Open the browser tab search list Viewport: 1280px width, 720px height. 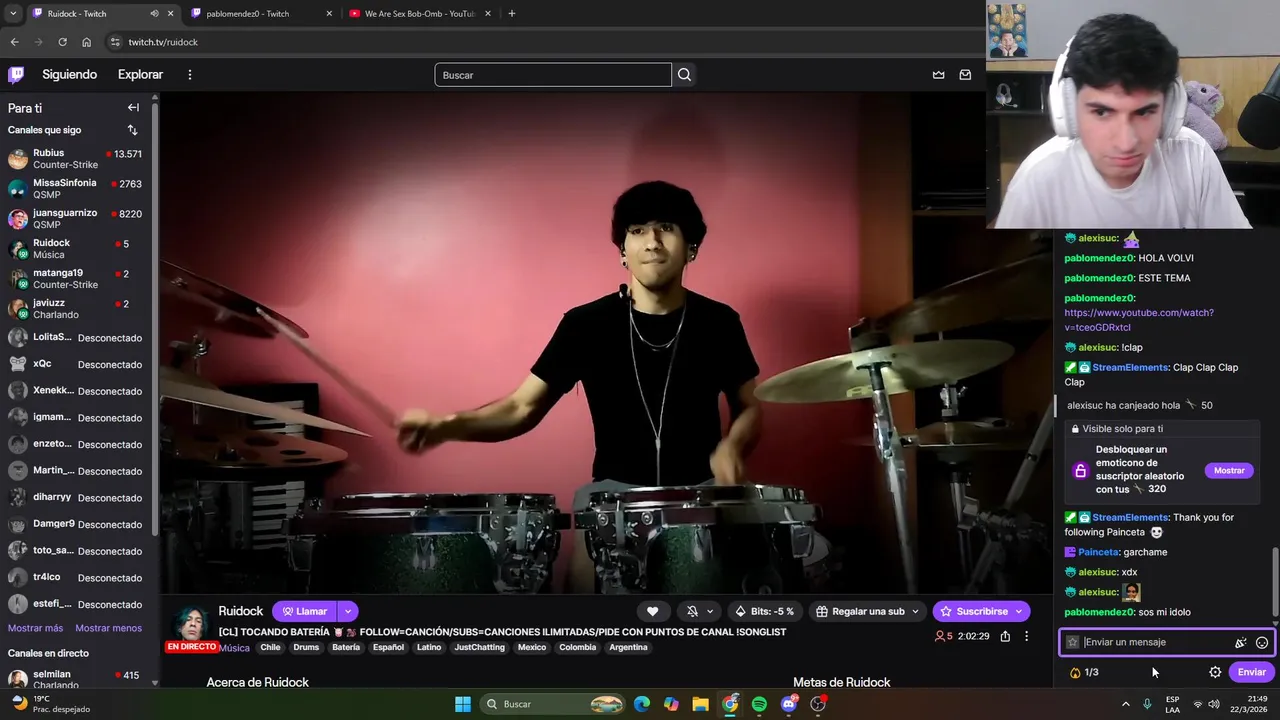(x=13, y=14)
